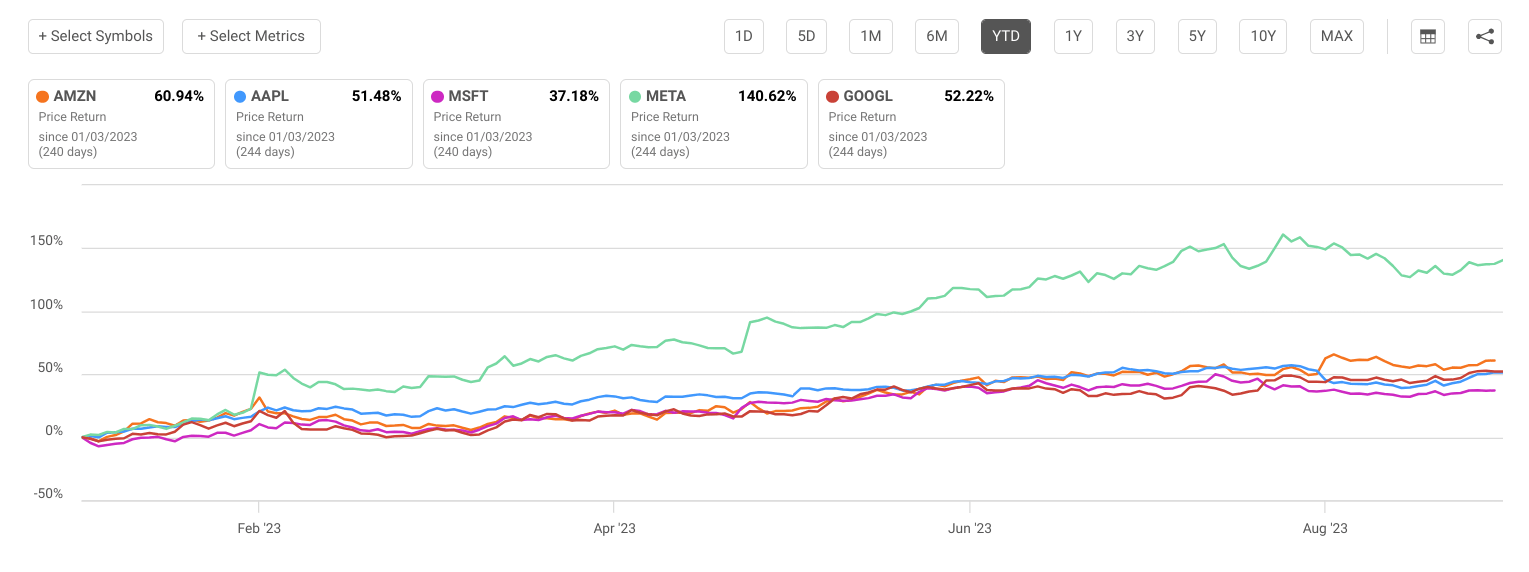Switch chart to MAX range
The width and height of the screenshot is (1529, 572).
click(x=1336, y=37)
